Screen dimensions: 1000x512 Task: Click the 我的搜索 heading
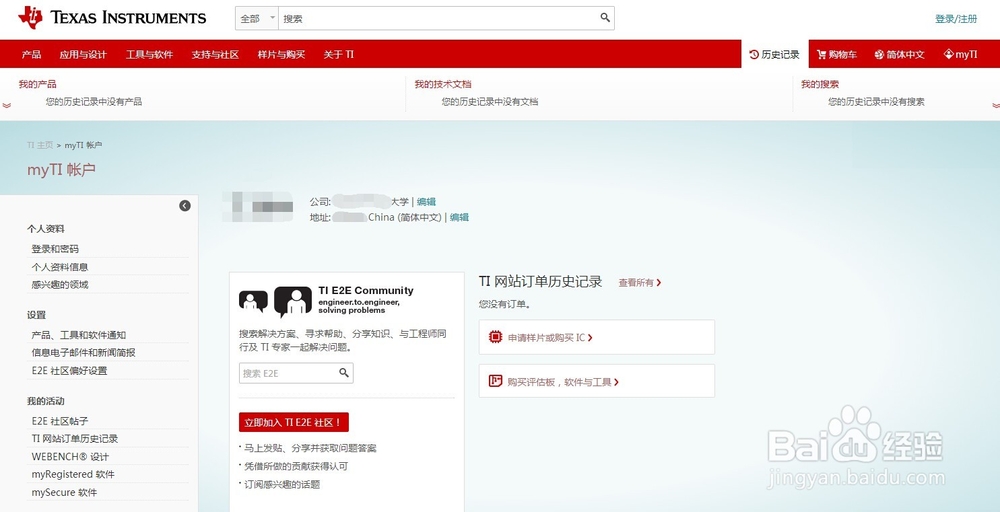pyautogui.click(x=820, y=84)
